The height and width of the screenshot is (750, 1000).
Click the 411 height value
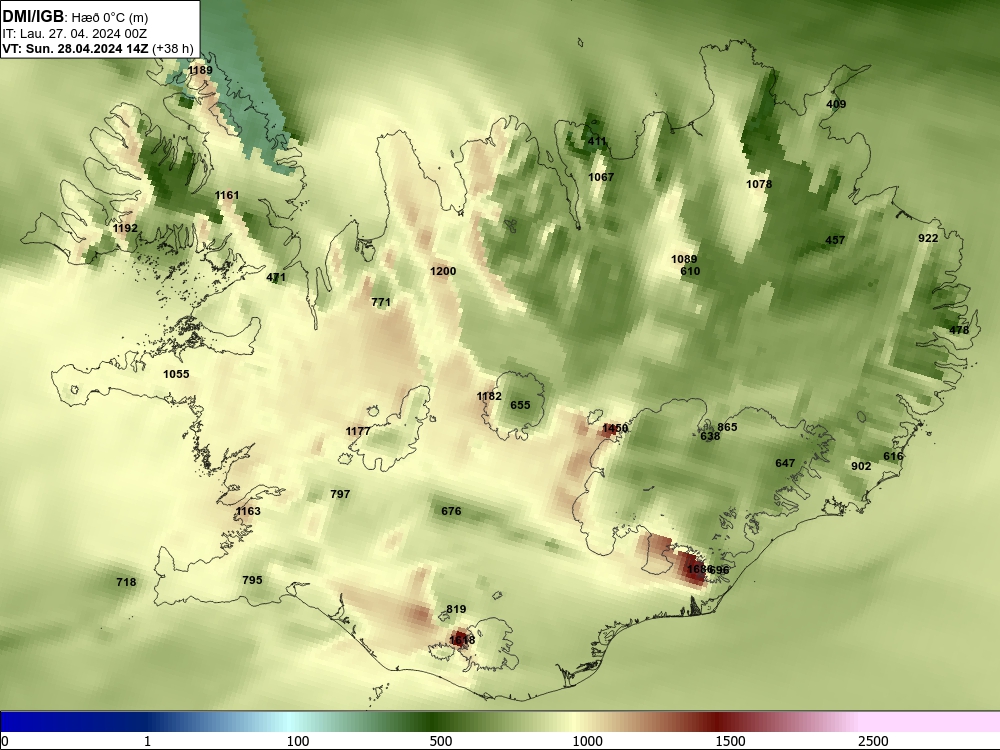(597, 142)
